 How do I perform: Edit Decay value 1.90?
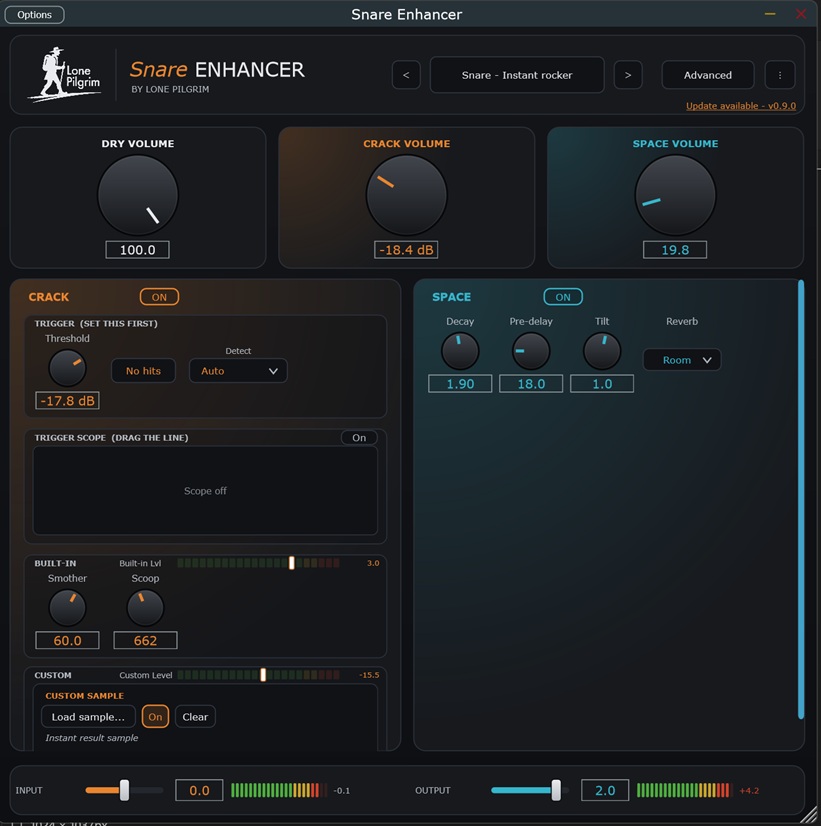[460, 384]
